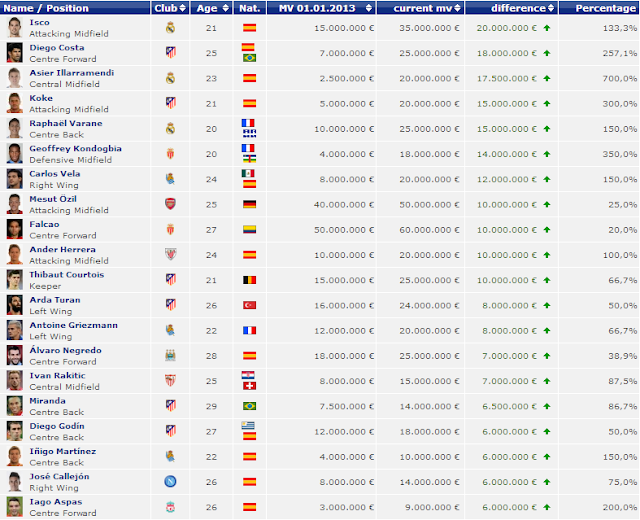
Task: Select 35.000.000 € current value for Isco
Action: pyautogui.click(x=429, y=28)
